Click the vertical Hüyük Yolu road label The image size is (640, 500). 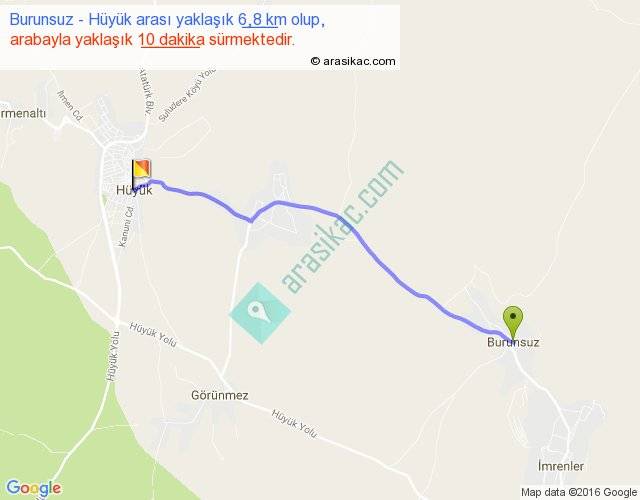113,356
